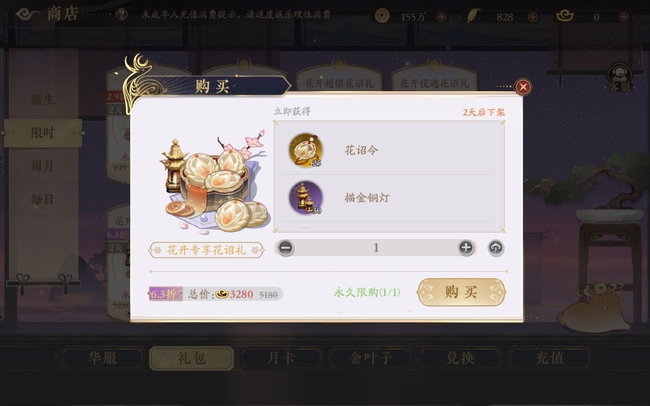Open the help question mark icon
The height and width of the screenshot is (406, 650).
121,15
